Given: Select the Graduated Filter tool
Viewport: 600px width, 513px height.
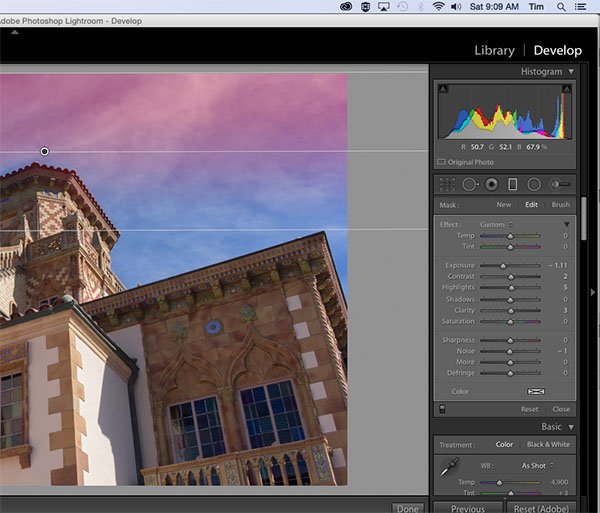Looking at the screenshot, I should pyautogui.click(x=513, y=184).
